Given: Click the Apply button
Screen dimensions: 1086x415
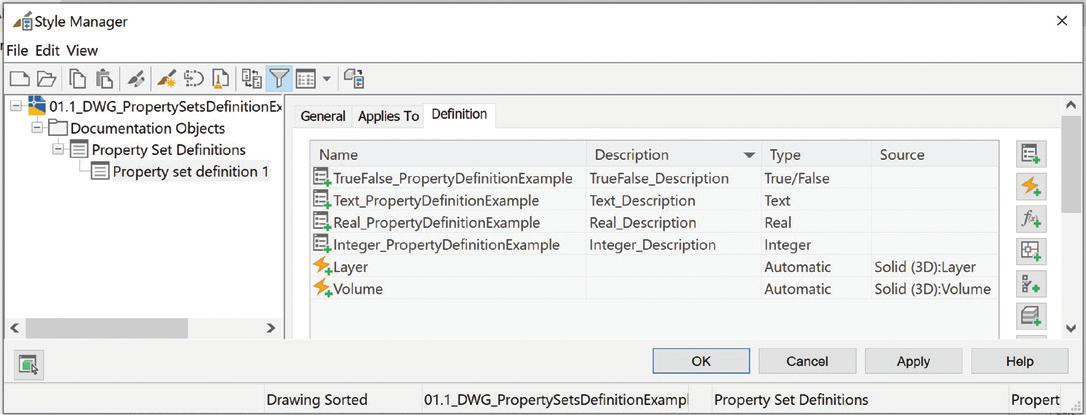Looking at the screenshot, I should tap(913, 361).
